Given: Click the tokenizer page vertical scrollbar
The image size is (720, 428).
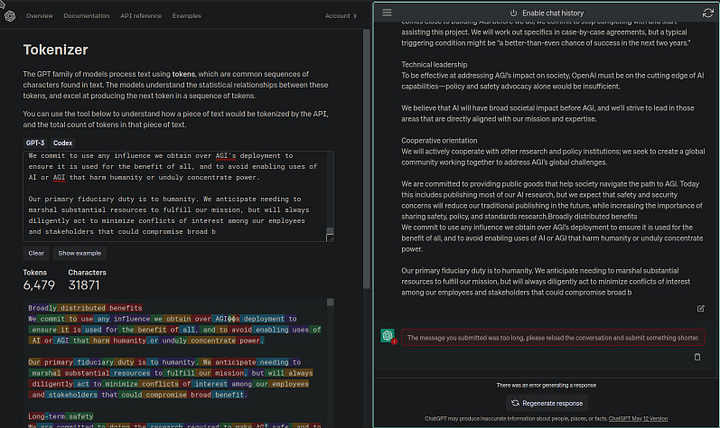Looking at the screenshot, I should [366, 159].
